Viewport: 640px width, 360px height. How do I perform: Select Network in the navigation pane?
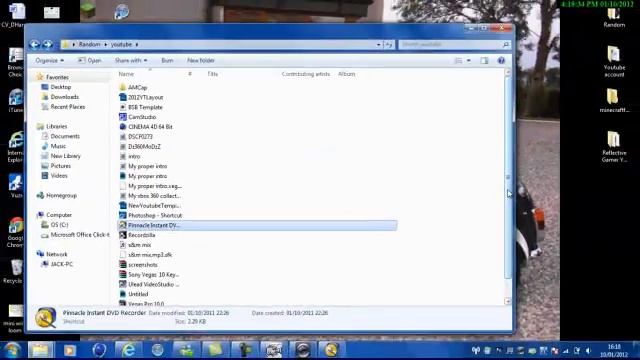coord(56,254)
